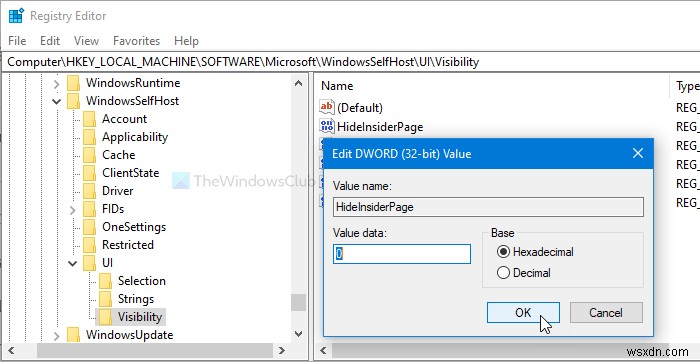Confirm the DWORD edit with OK
This screenshot has width=700, height=362.
pyautogui.click(x=523, y=312)
